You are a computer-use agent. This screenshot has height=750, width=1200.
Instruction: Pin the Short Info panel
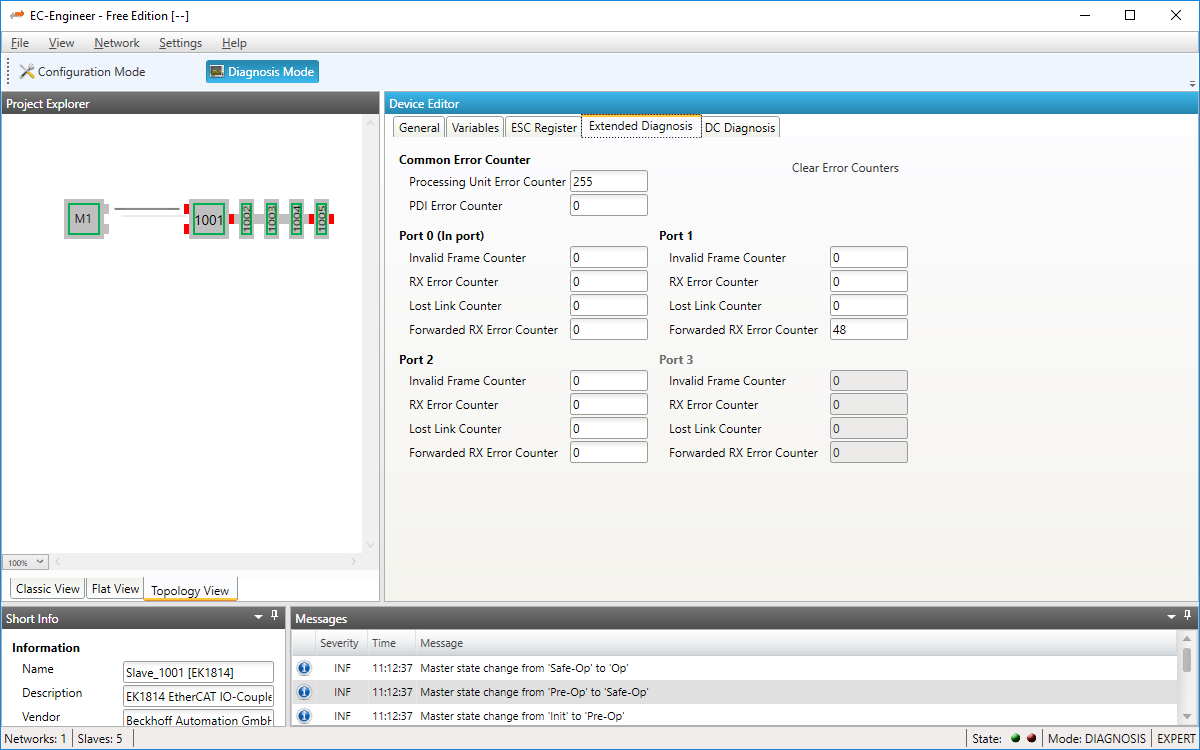pos(275,617)
